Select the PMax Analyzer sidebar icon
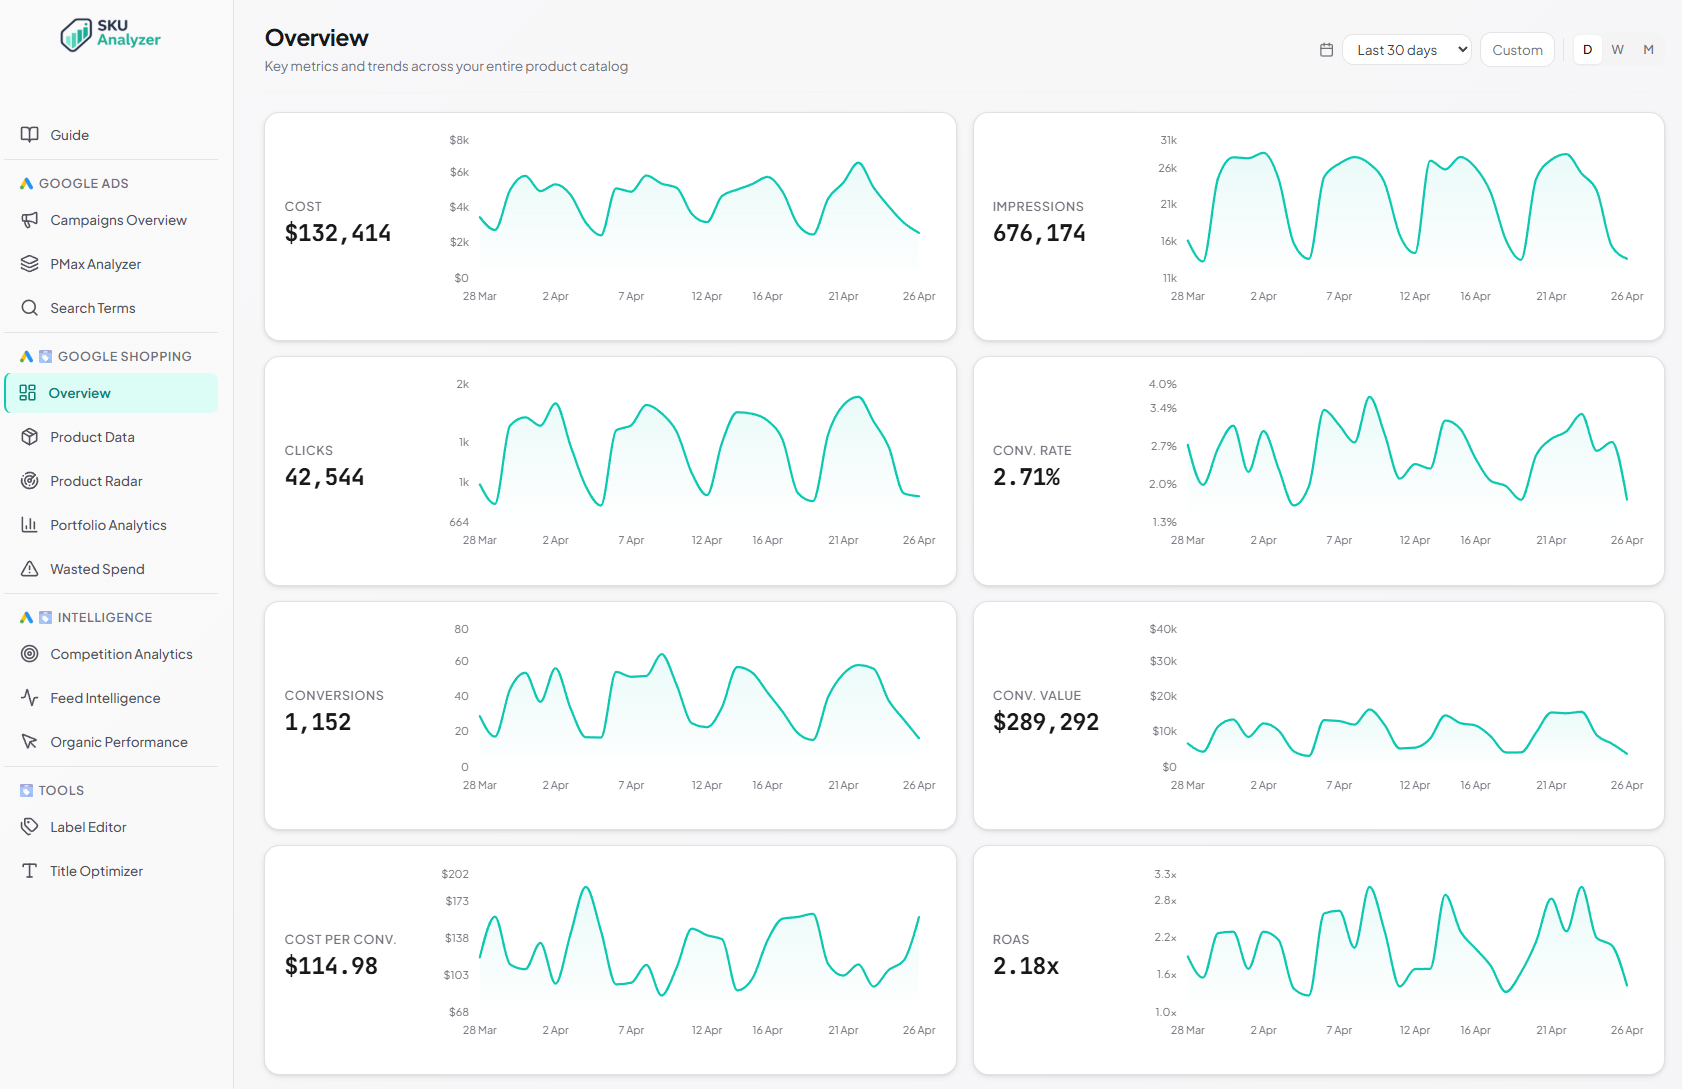 click(x=30, y=263)
